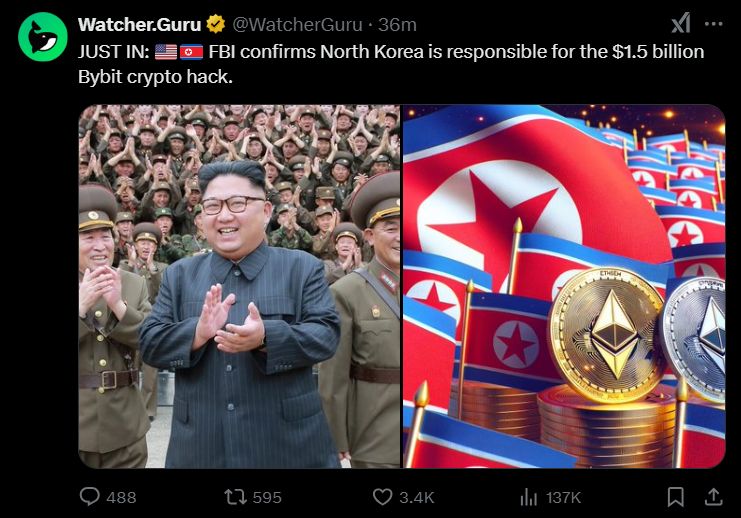Image resolution: width=741 pixels, height=518 pixels.
Task: Open the three-dot more options menu
Action: tap(714, 24)
